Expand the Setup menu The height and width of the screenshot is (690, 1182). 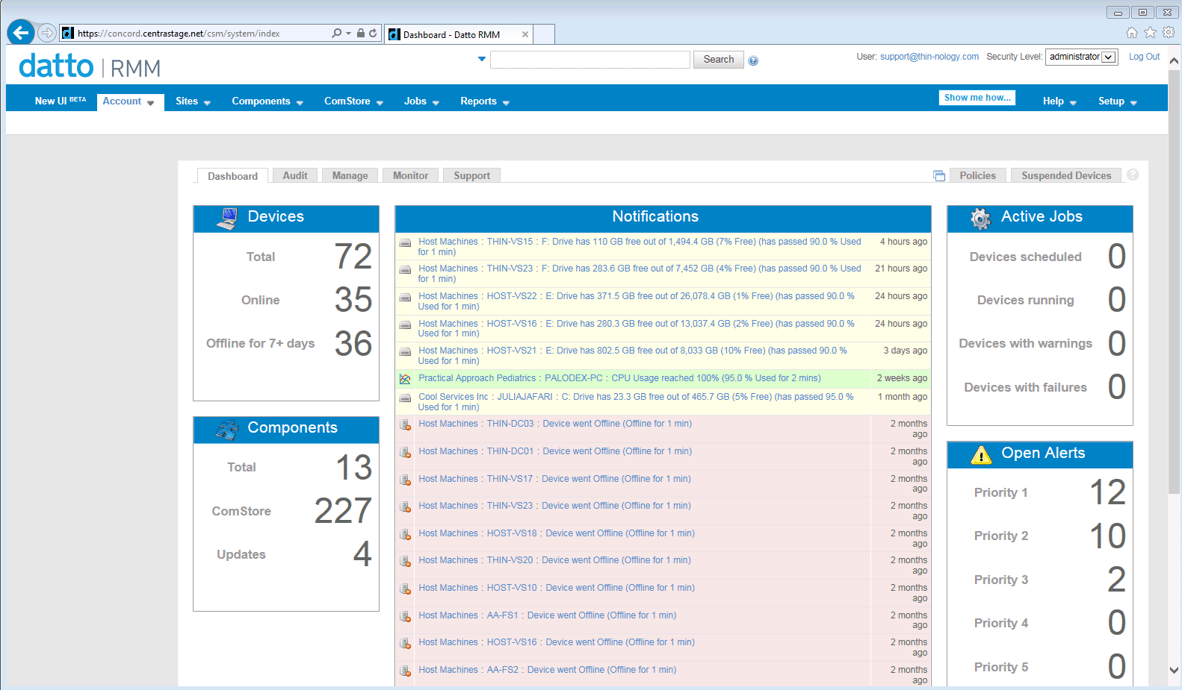pos(1117,101)
